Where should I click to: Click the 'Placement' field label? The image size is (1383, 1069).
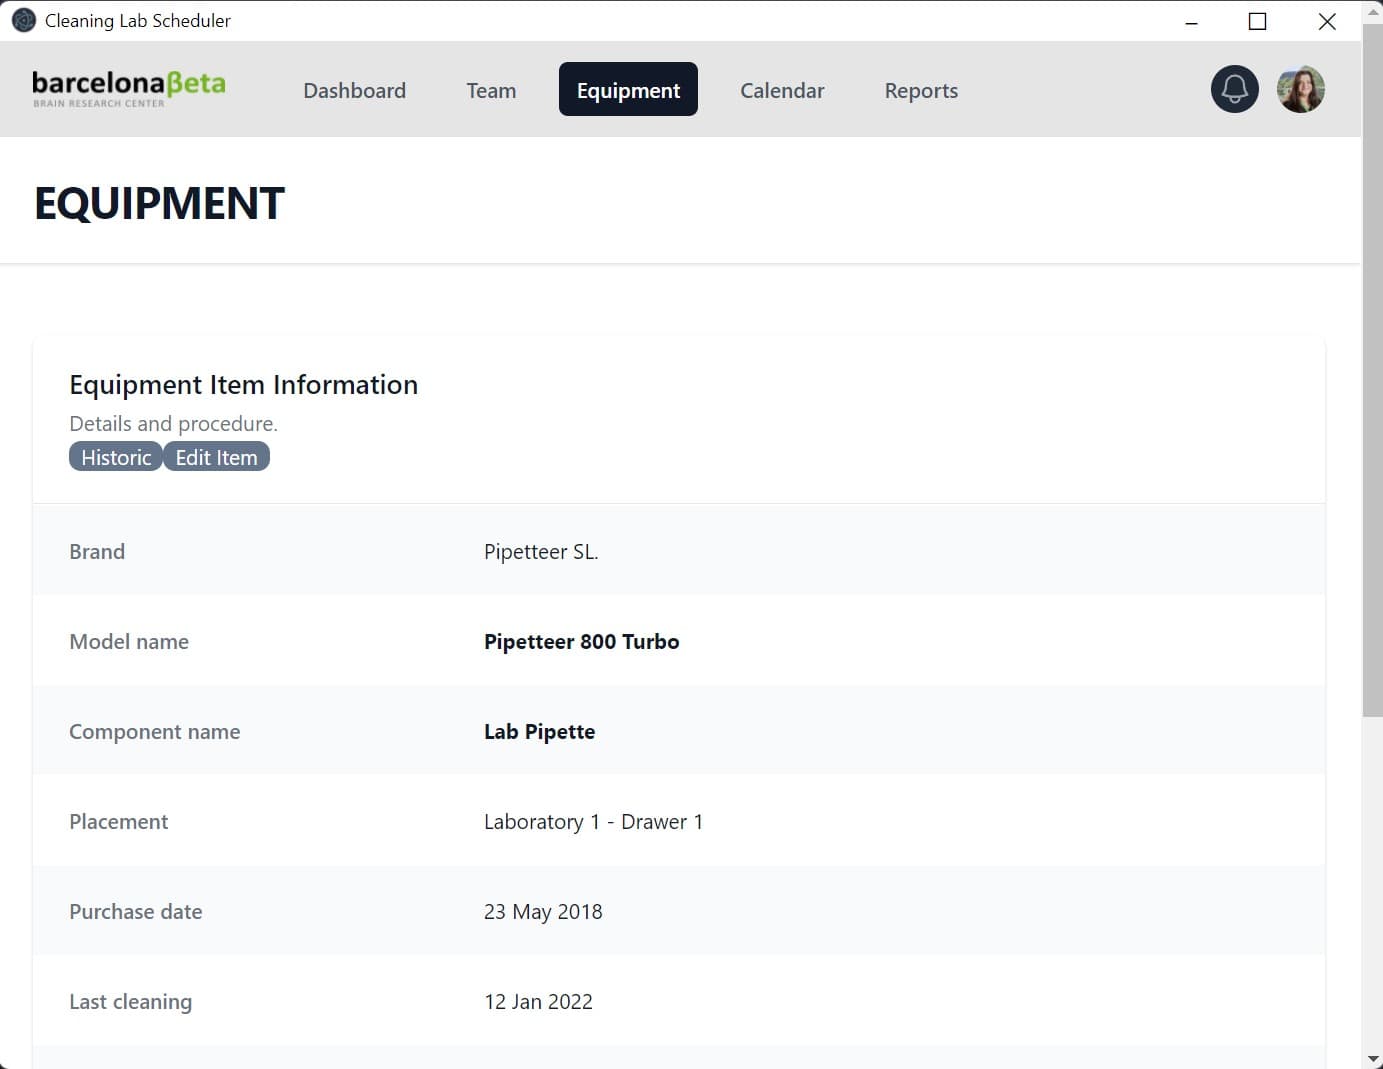119,822
